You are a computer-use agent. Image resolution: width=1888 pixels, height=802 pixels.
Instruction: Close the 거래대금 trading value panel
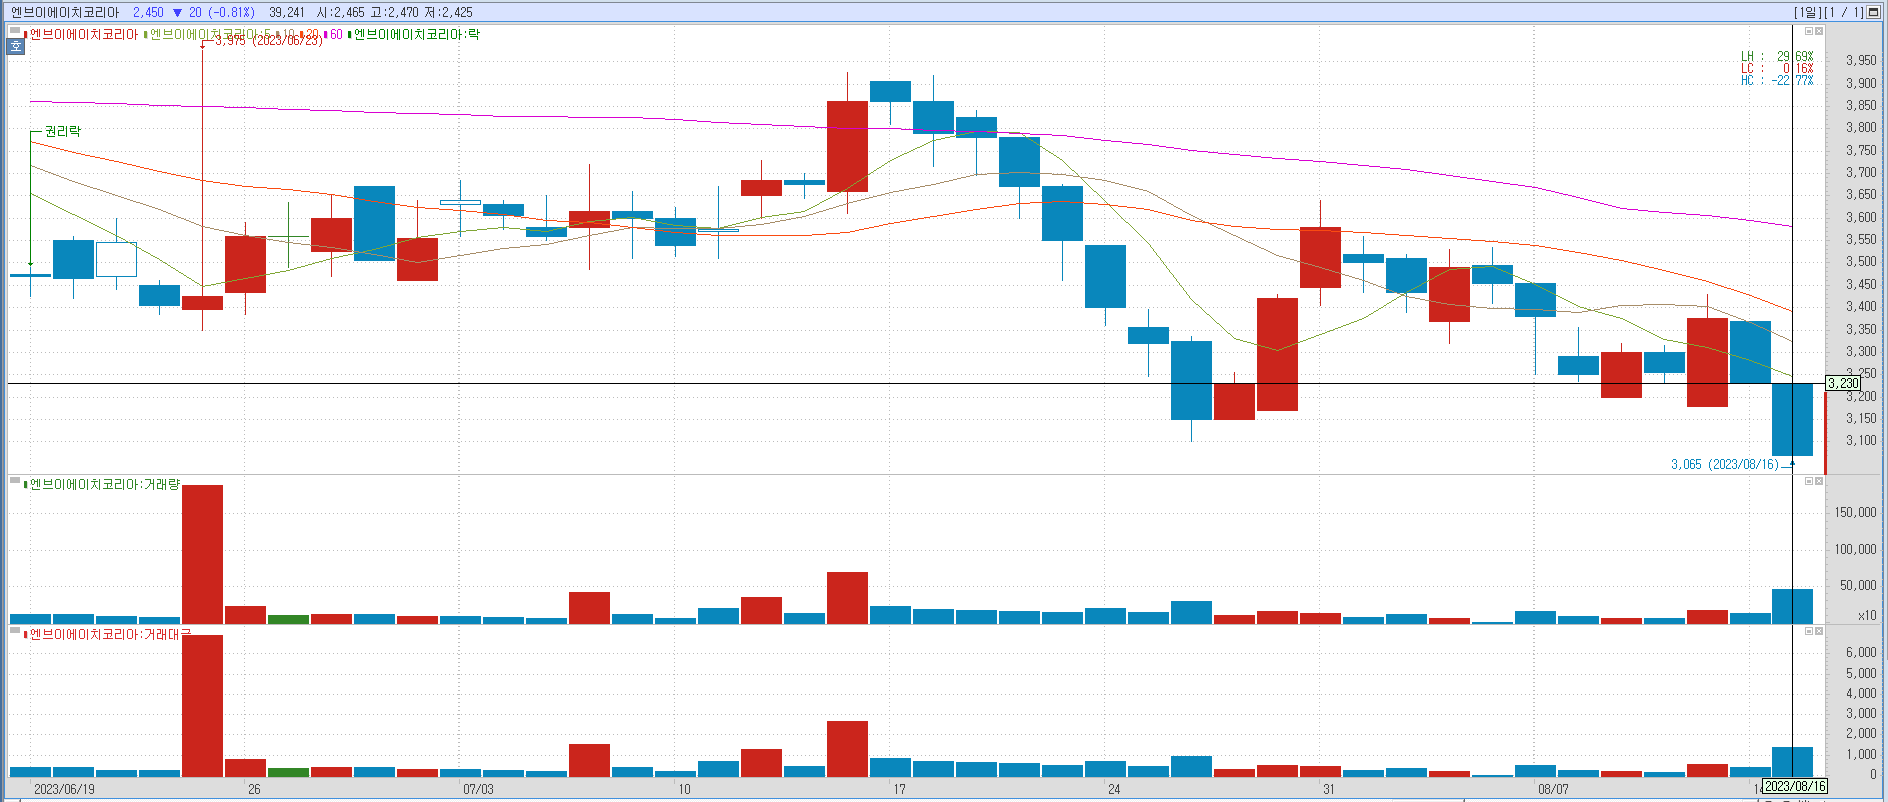1819,631
